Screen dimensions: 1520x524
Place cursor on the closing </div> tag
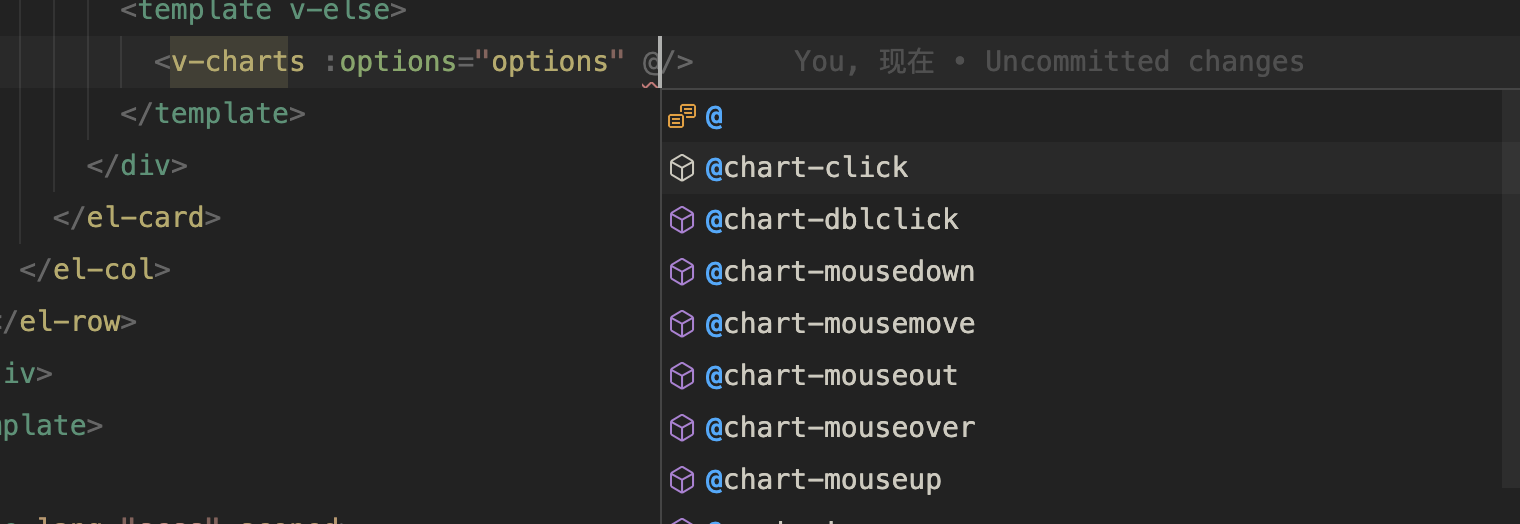(x=137, y=166)
